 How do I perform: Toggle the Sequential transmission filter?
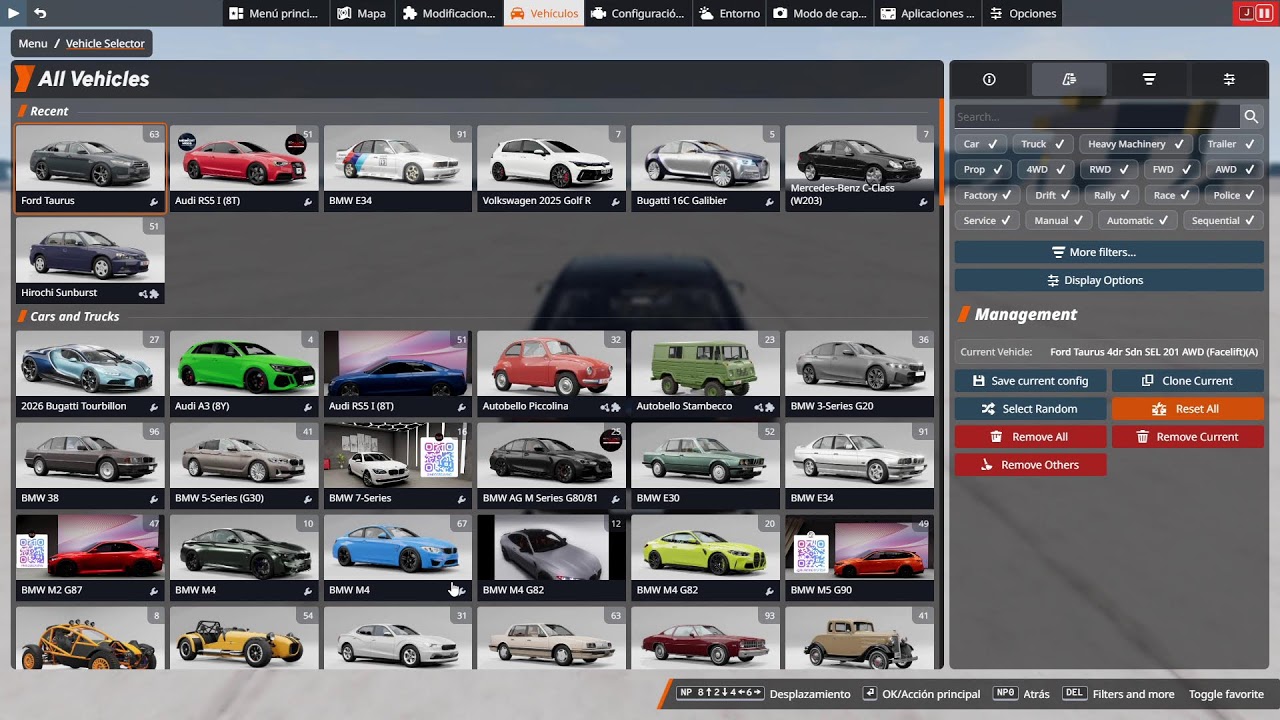(x=1224, y=221)
